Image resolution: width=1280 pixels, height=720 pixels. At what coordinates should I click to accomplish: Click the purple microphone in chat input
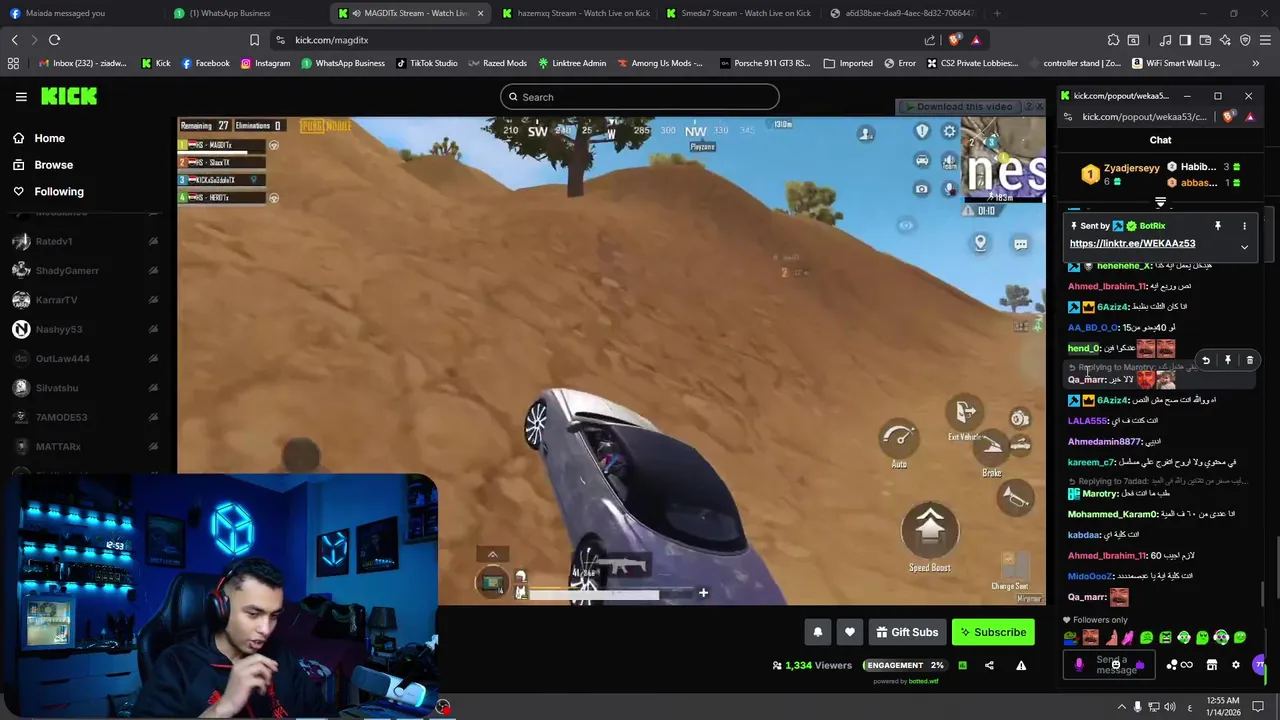click(1078, 665)
